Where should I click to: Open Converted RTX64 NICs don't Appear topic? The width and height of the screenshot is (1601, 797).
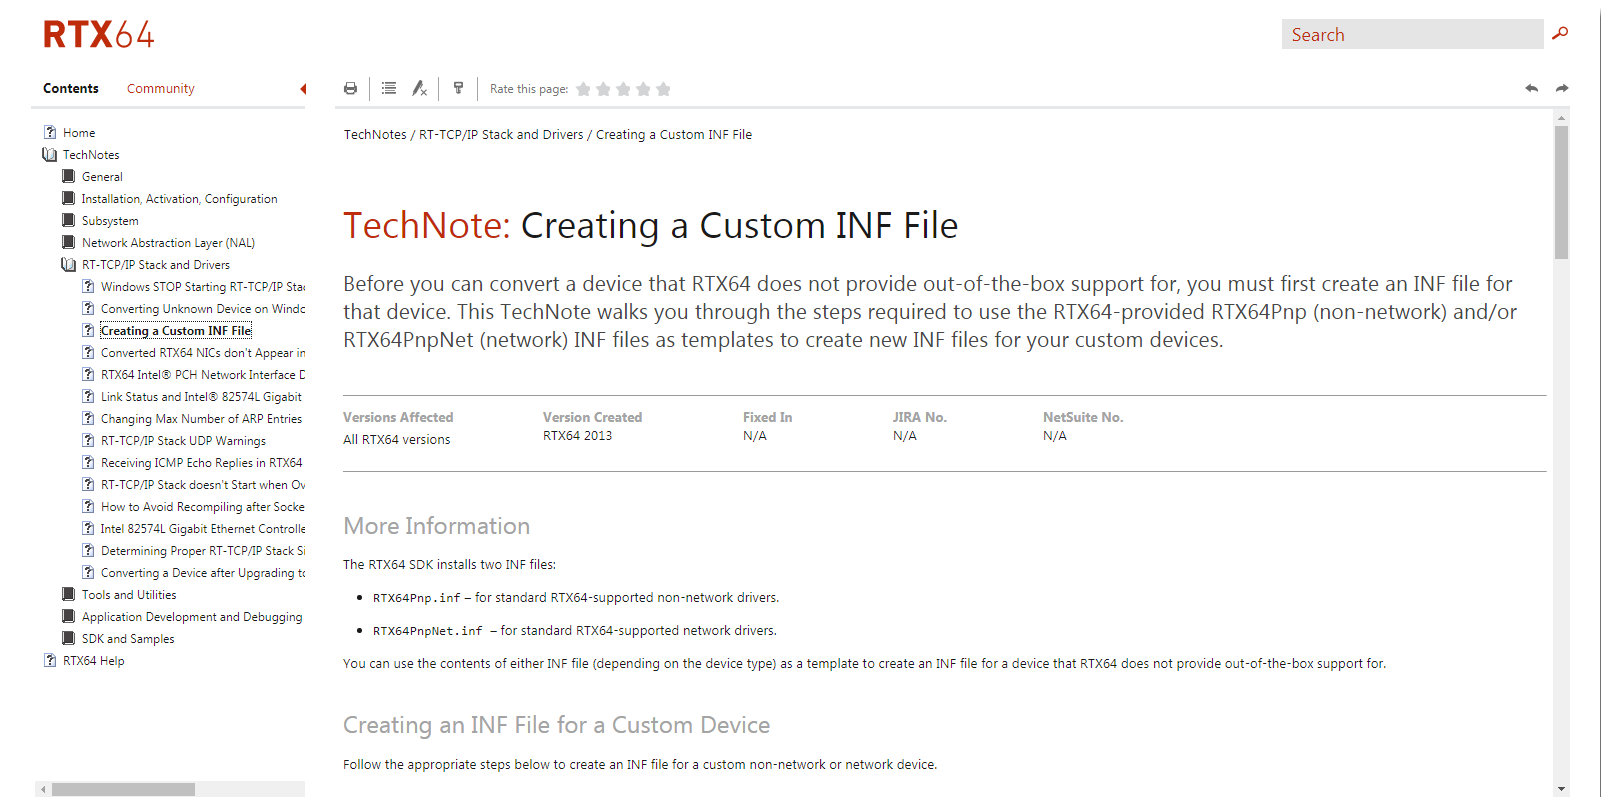pyautogui.click(x=203, y=352)
